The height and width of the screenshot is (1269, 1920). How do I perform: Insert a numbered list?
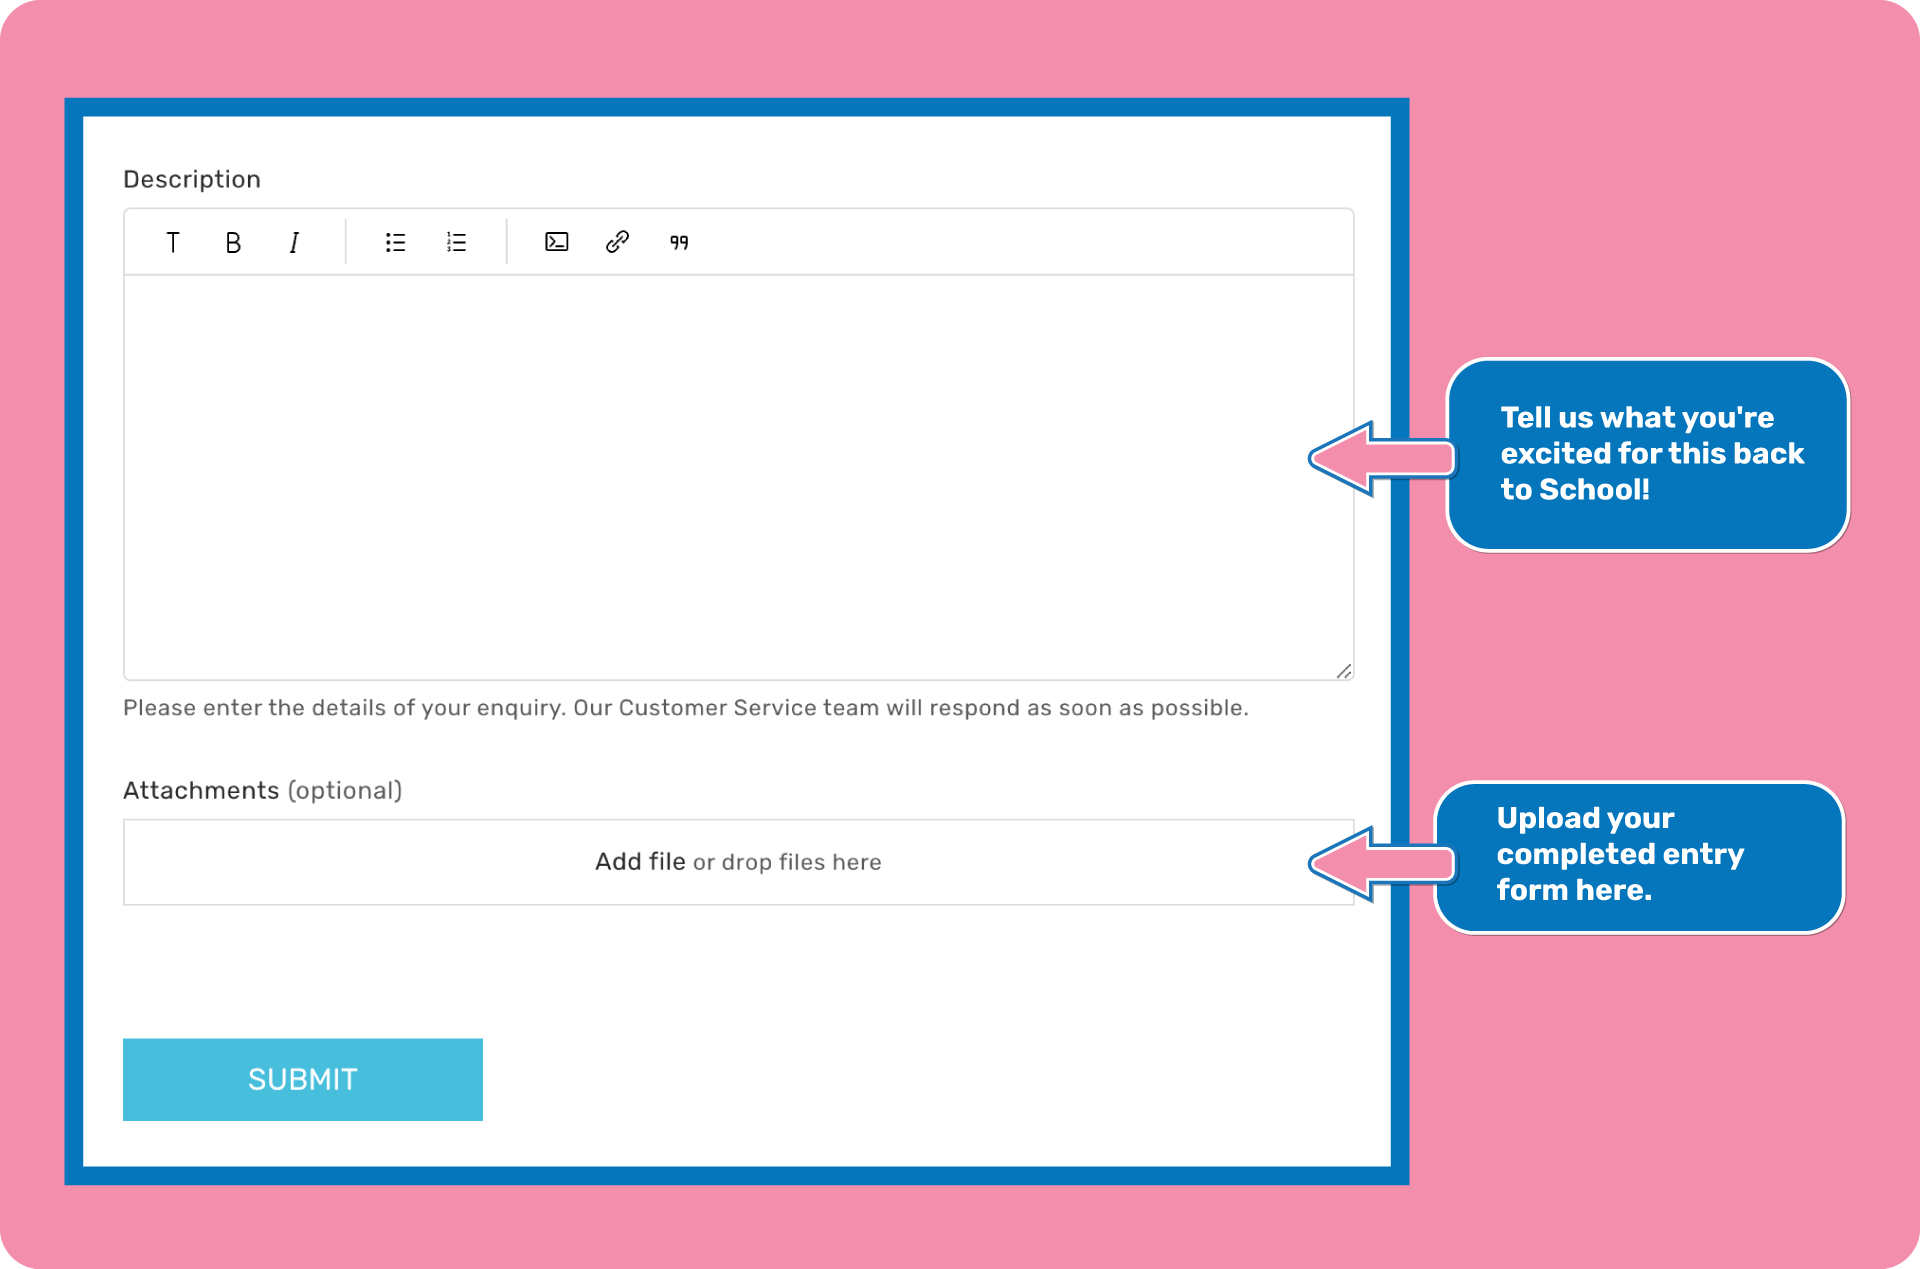[x=456, y=242]
